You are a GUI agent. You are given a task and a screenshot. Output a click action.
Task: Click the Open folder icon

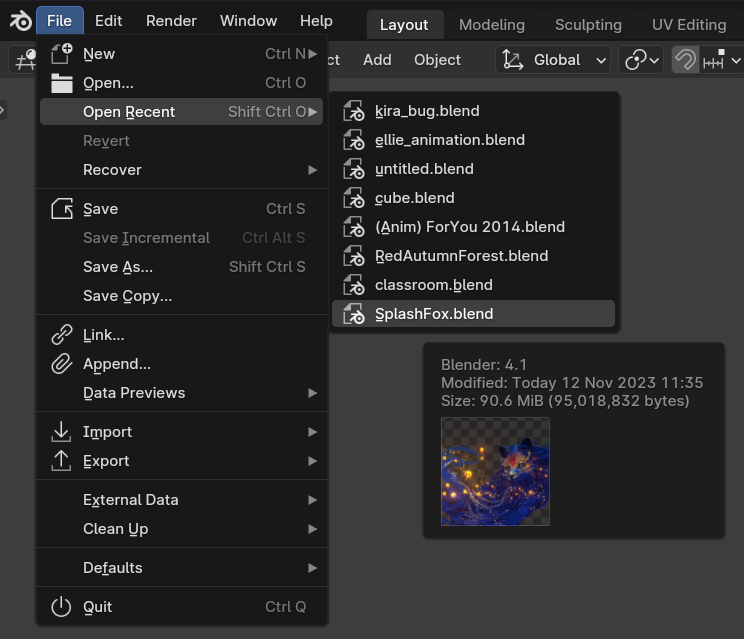(x=62, y=83)
